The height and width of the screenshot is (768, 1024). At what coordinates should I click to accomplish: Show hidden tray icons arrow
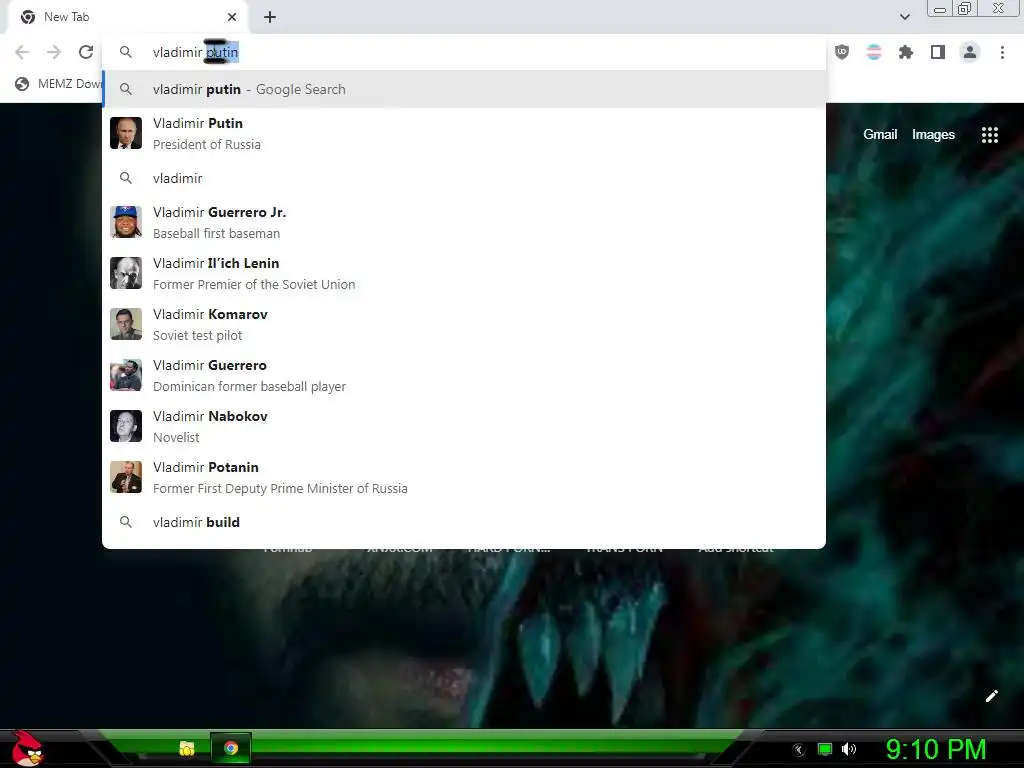point(799,750)
